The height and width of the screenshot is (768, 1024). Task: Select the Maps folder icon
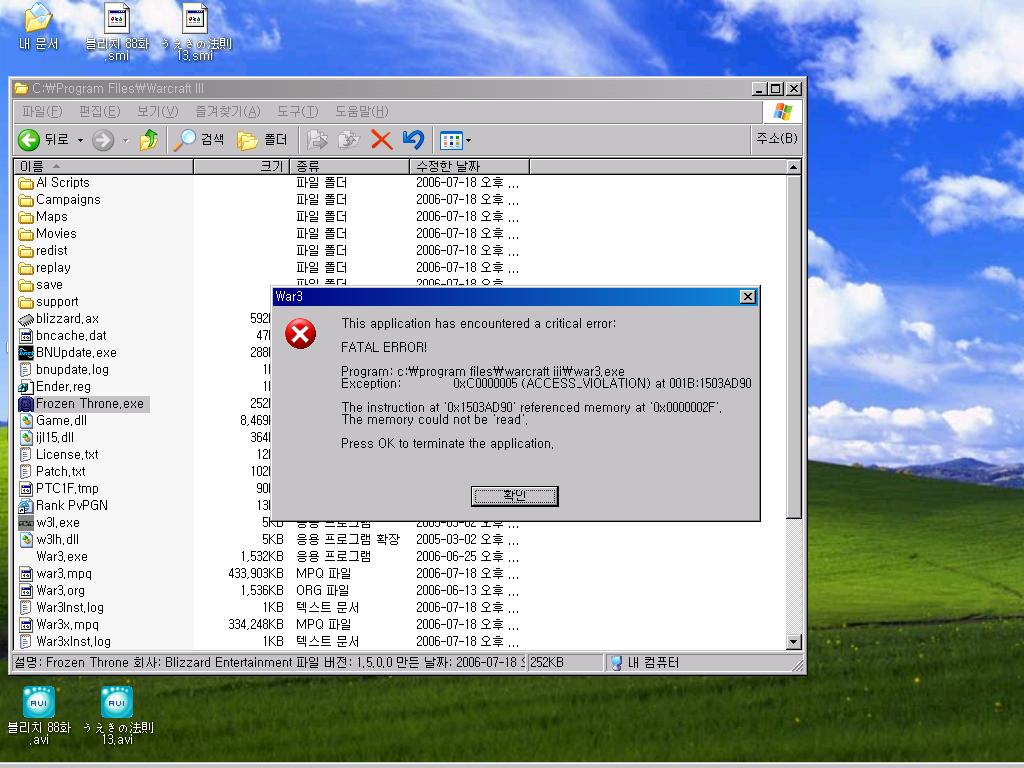pos(25,217)
